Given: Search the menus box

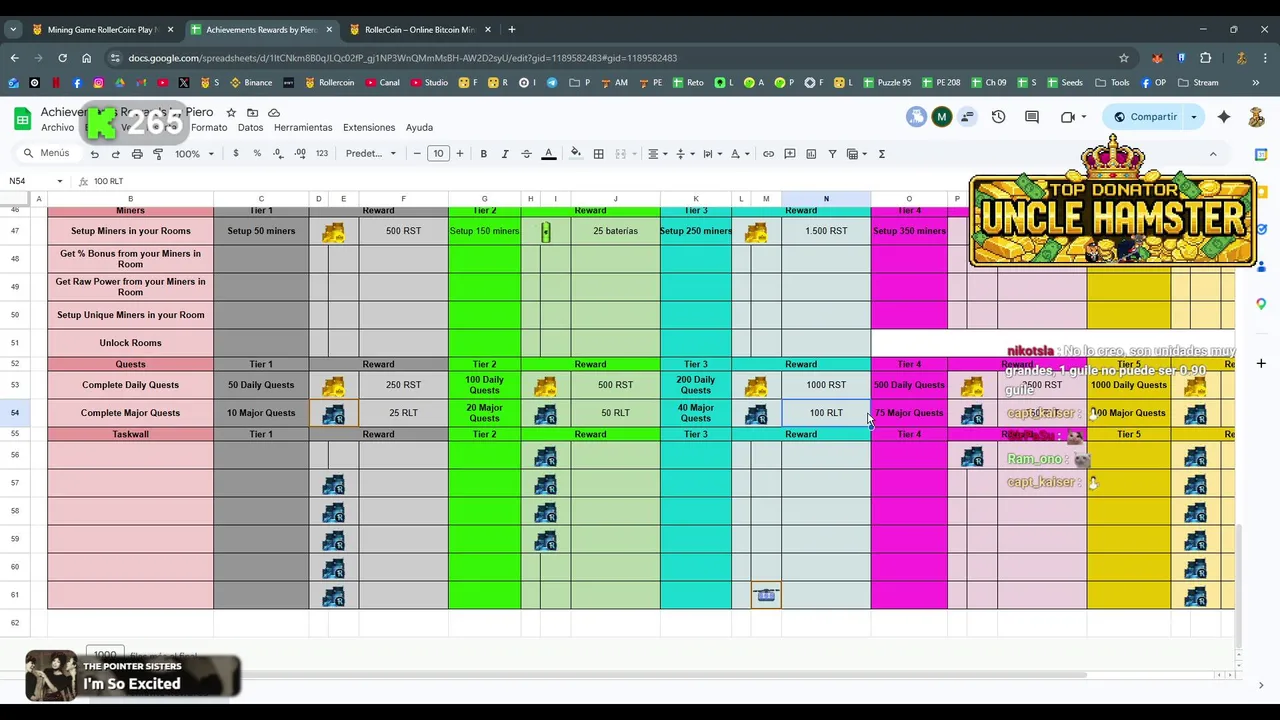Looking at the screenshot, I should 46,154.
